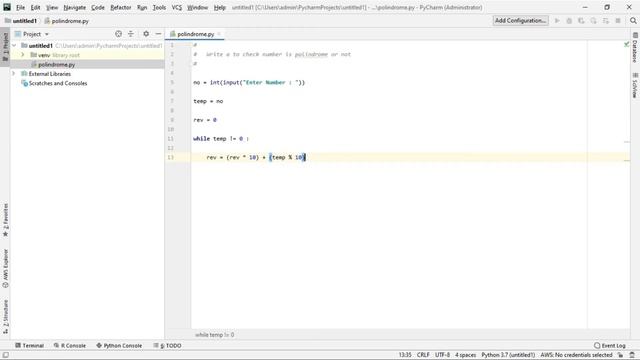Viewport: 640px width, 360px height.
Task: Click Add Configuration button
Action: tap(520, 20)
